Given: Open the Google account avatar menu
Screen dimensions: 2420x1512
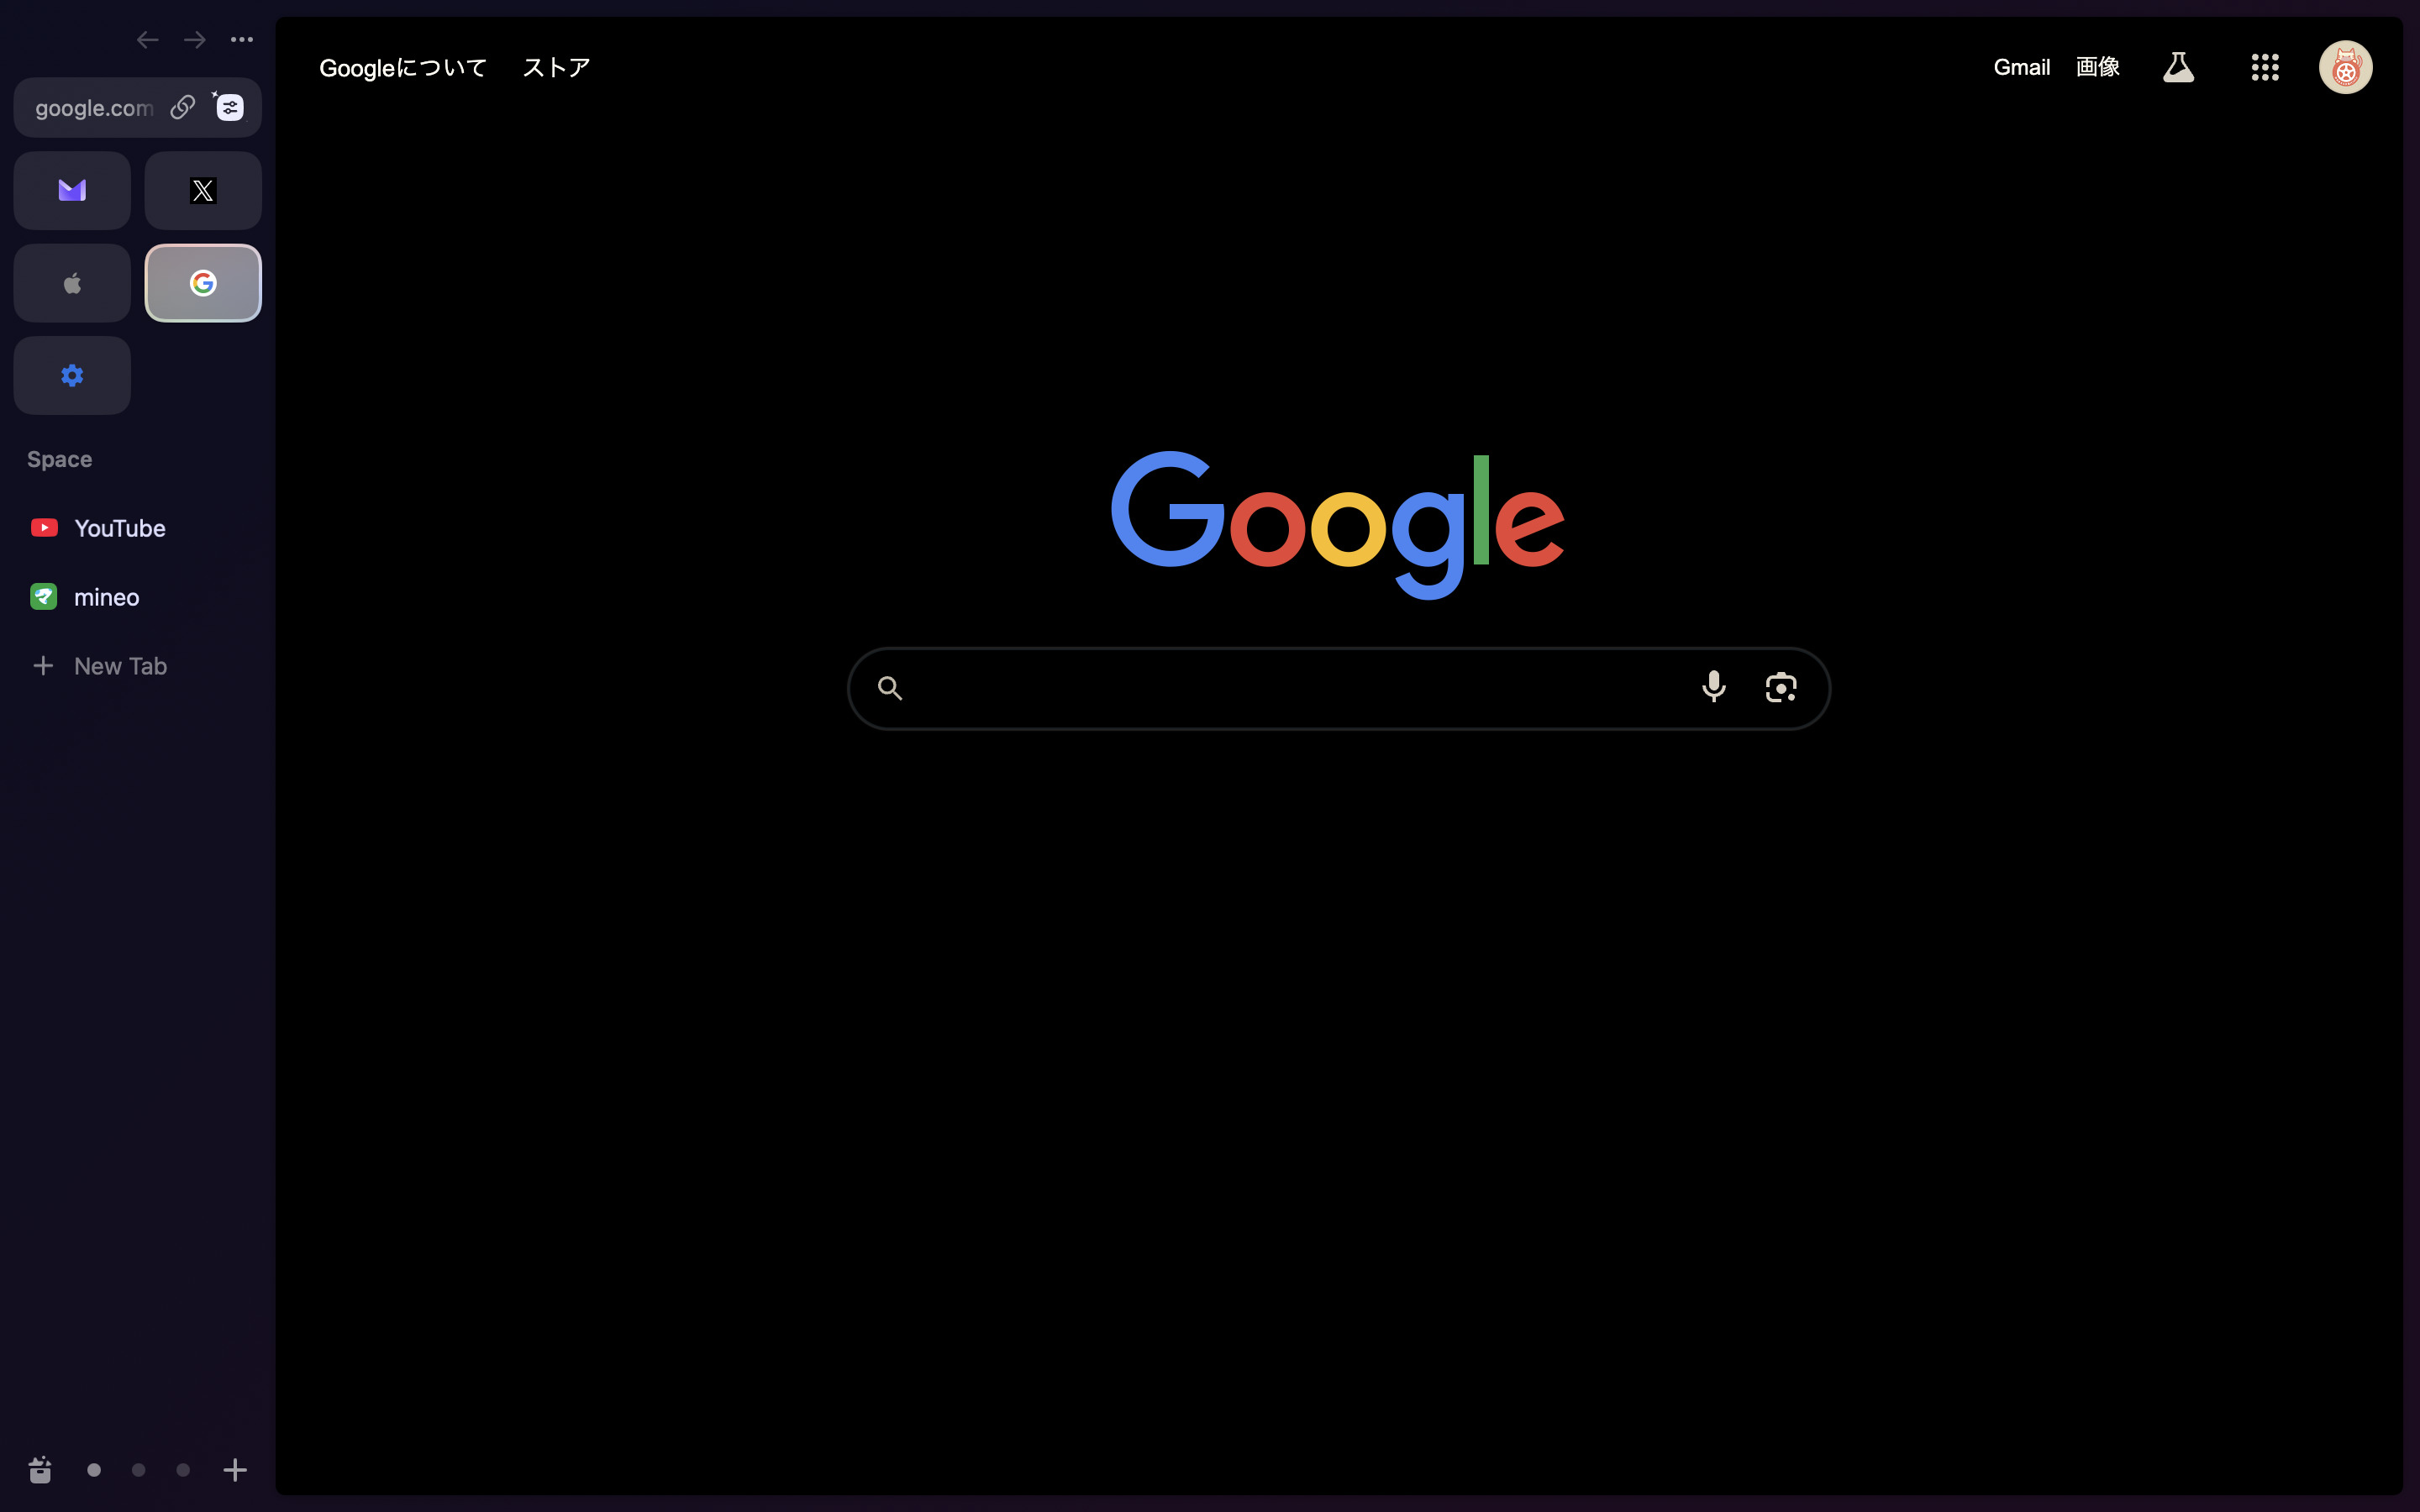Looking at the screenshot, I should (x=2345, y=67).
